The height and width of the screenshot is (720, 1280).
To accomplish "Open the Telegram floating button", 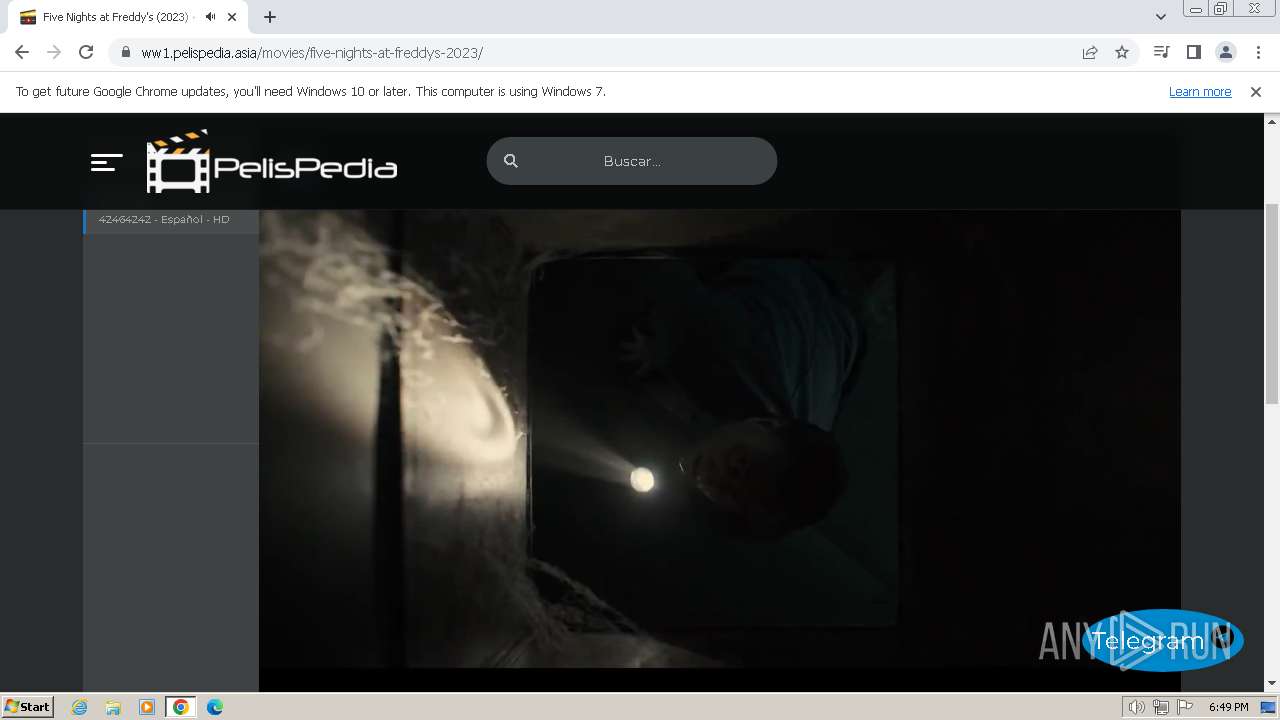I will coord(1162,641).
